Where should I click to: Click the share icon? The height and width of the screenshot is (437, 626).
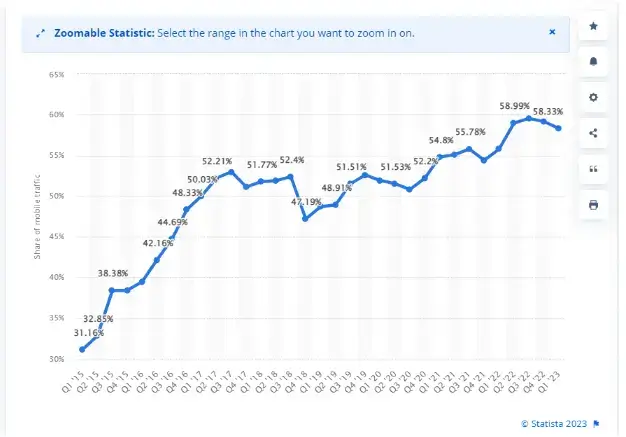[593, 133]
